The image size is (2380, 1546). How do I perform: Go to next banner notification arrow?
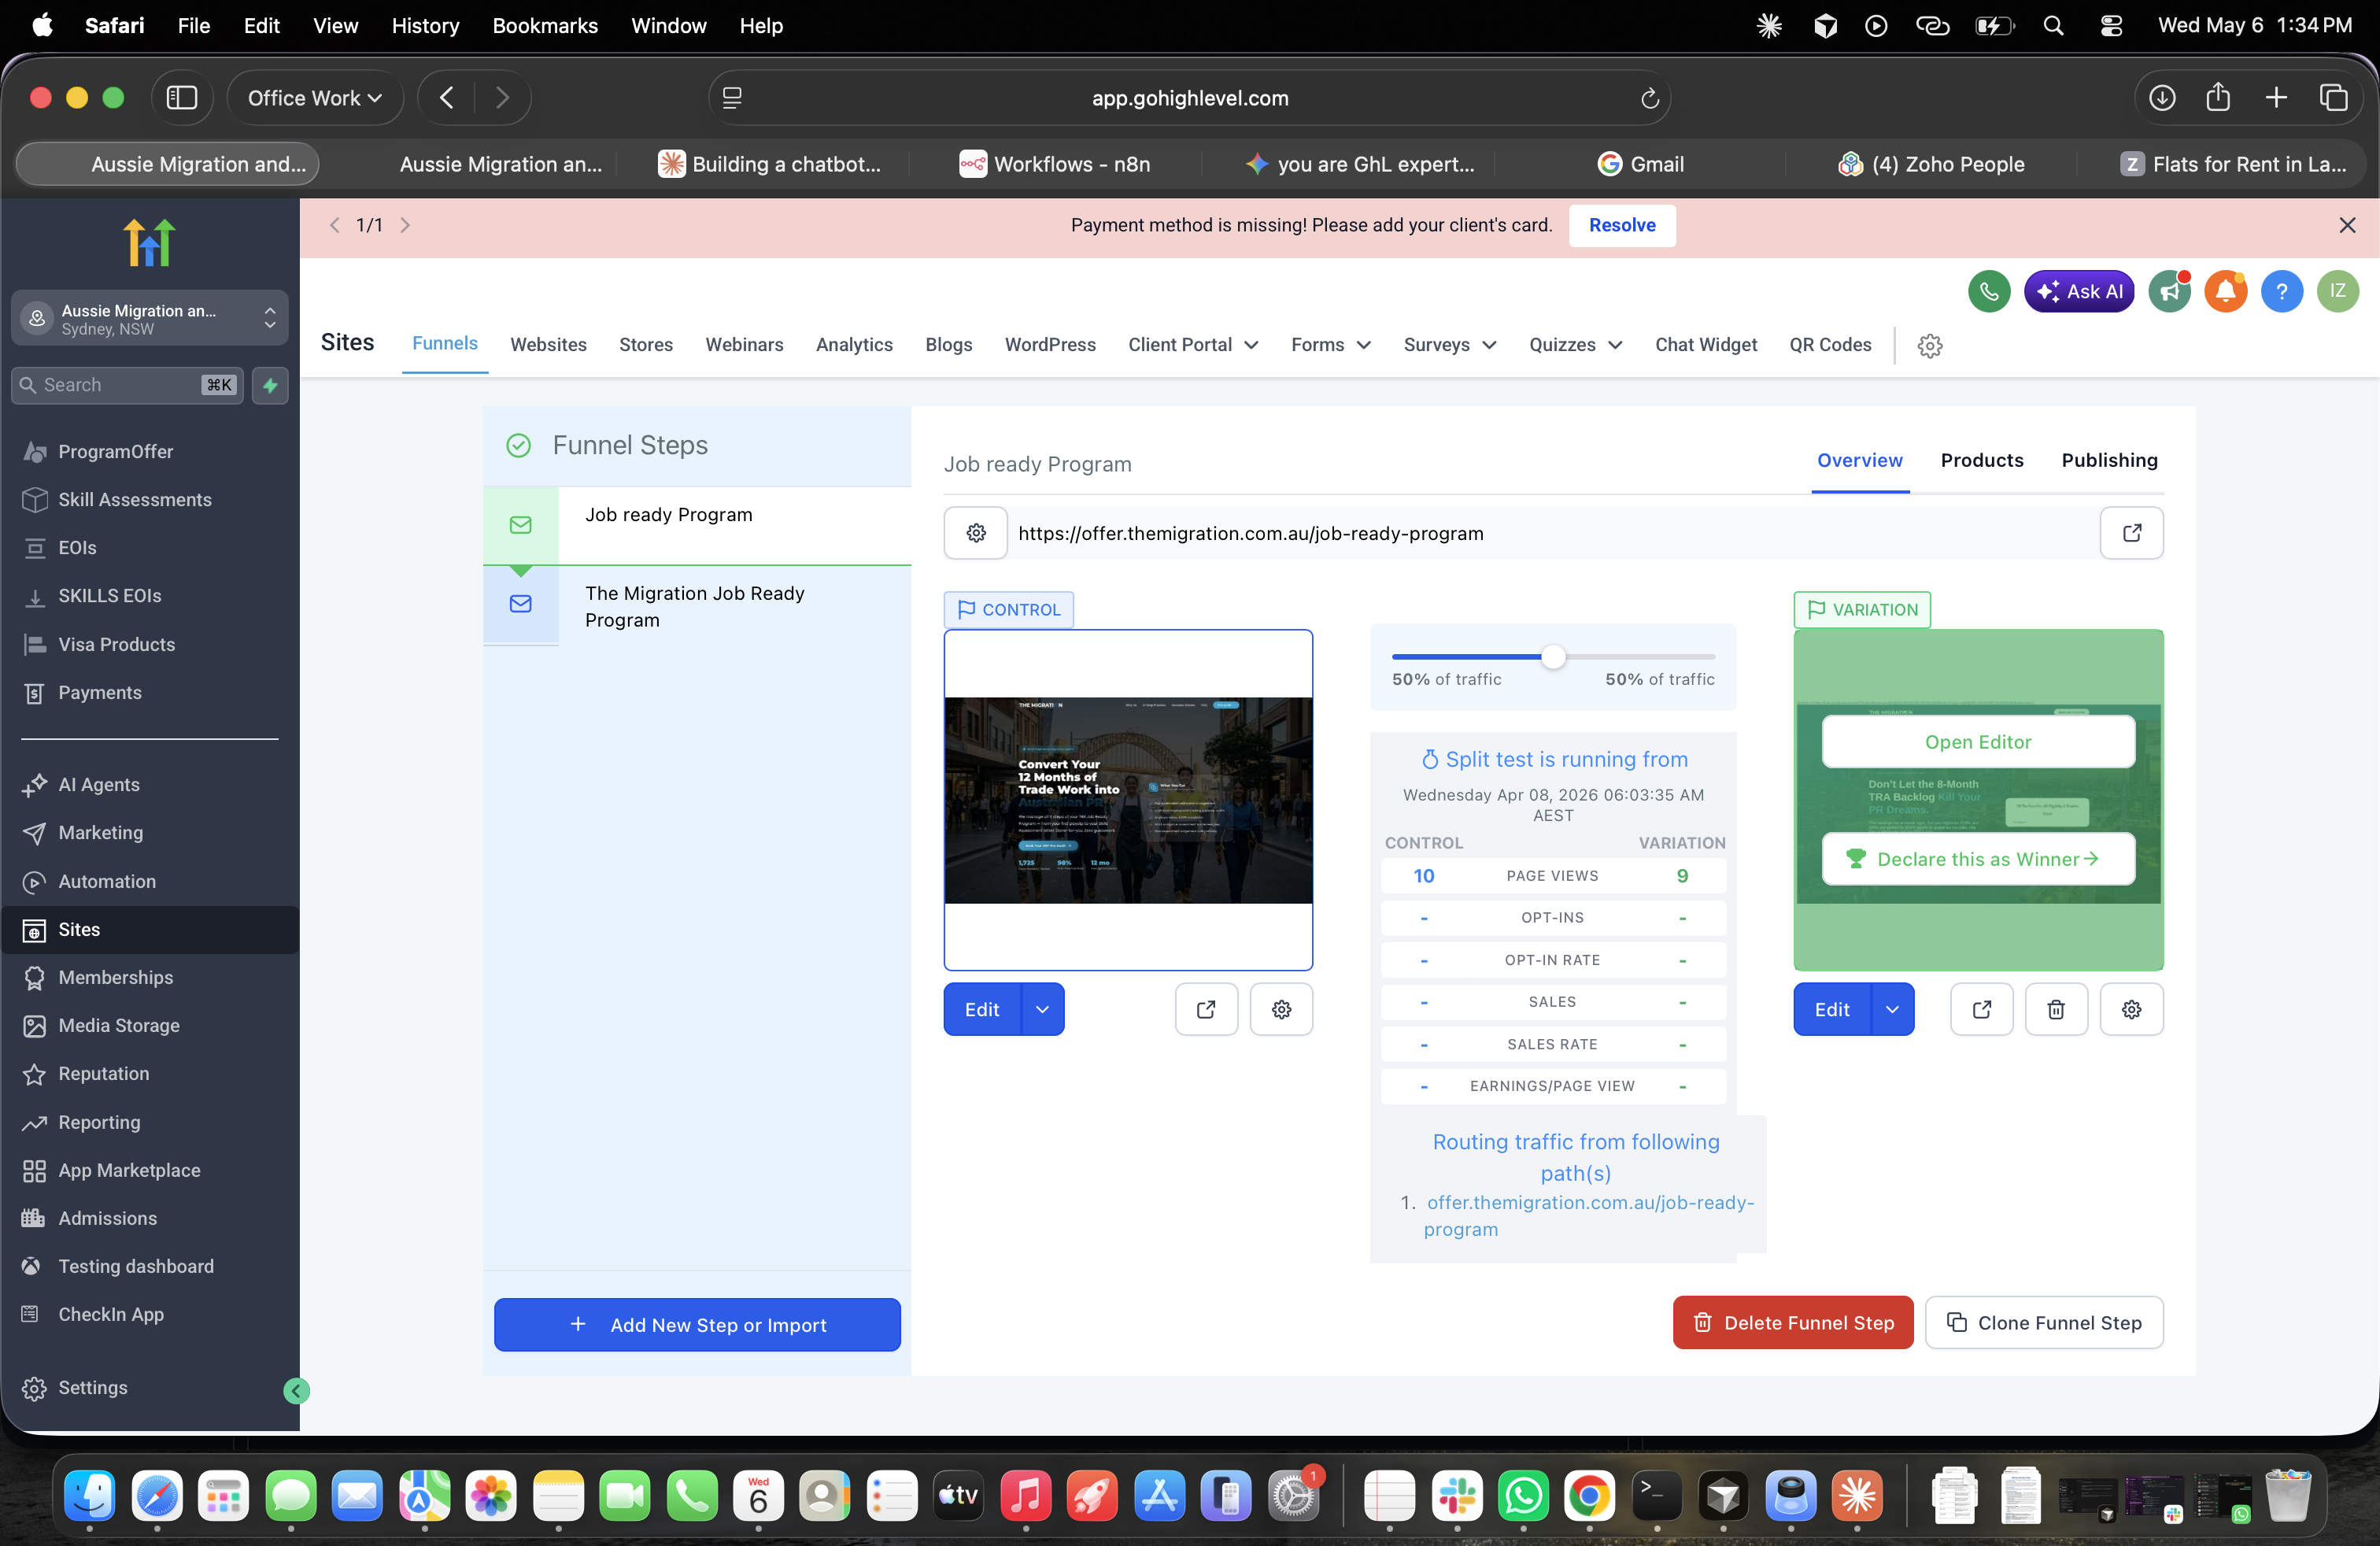pos(405,225)
